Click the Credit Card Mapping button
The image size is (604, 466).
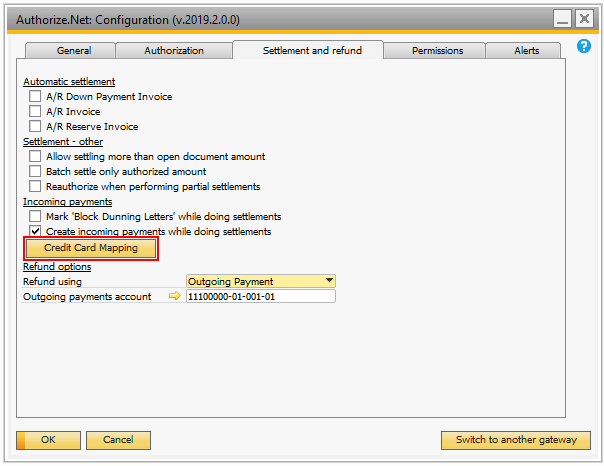[91, 248]
